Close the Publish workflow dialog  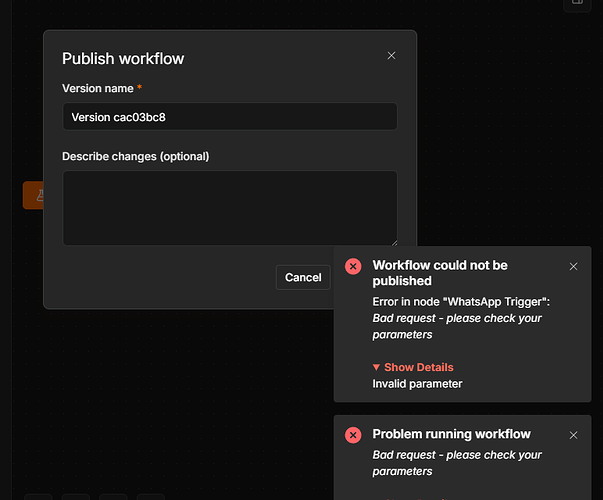point(391,56)
